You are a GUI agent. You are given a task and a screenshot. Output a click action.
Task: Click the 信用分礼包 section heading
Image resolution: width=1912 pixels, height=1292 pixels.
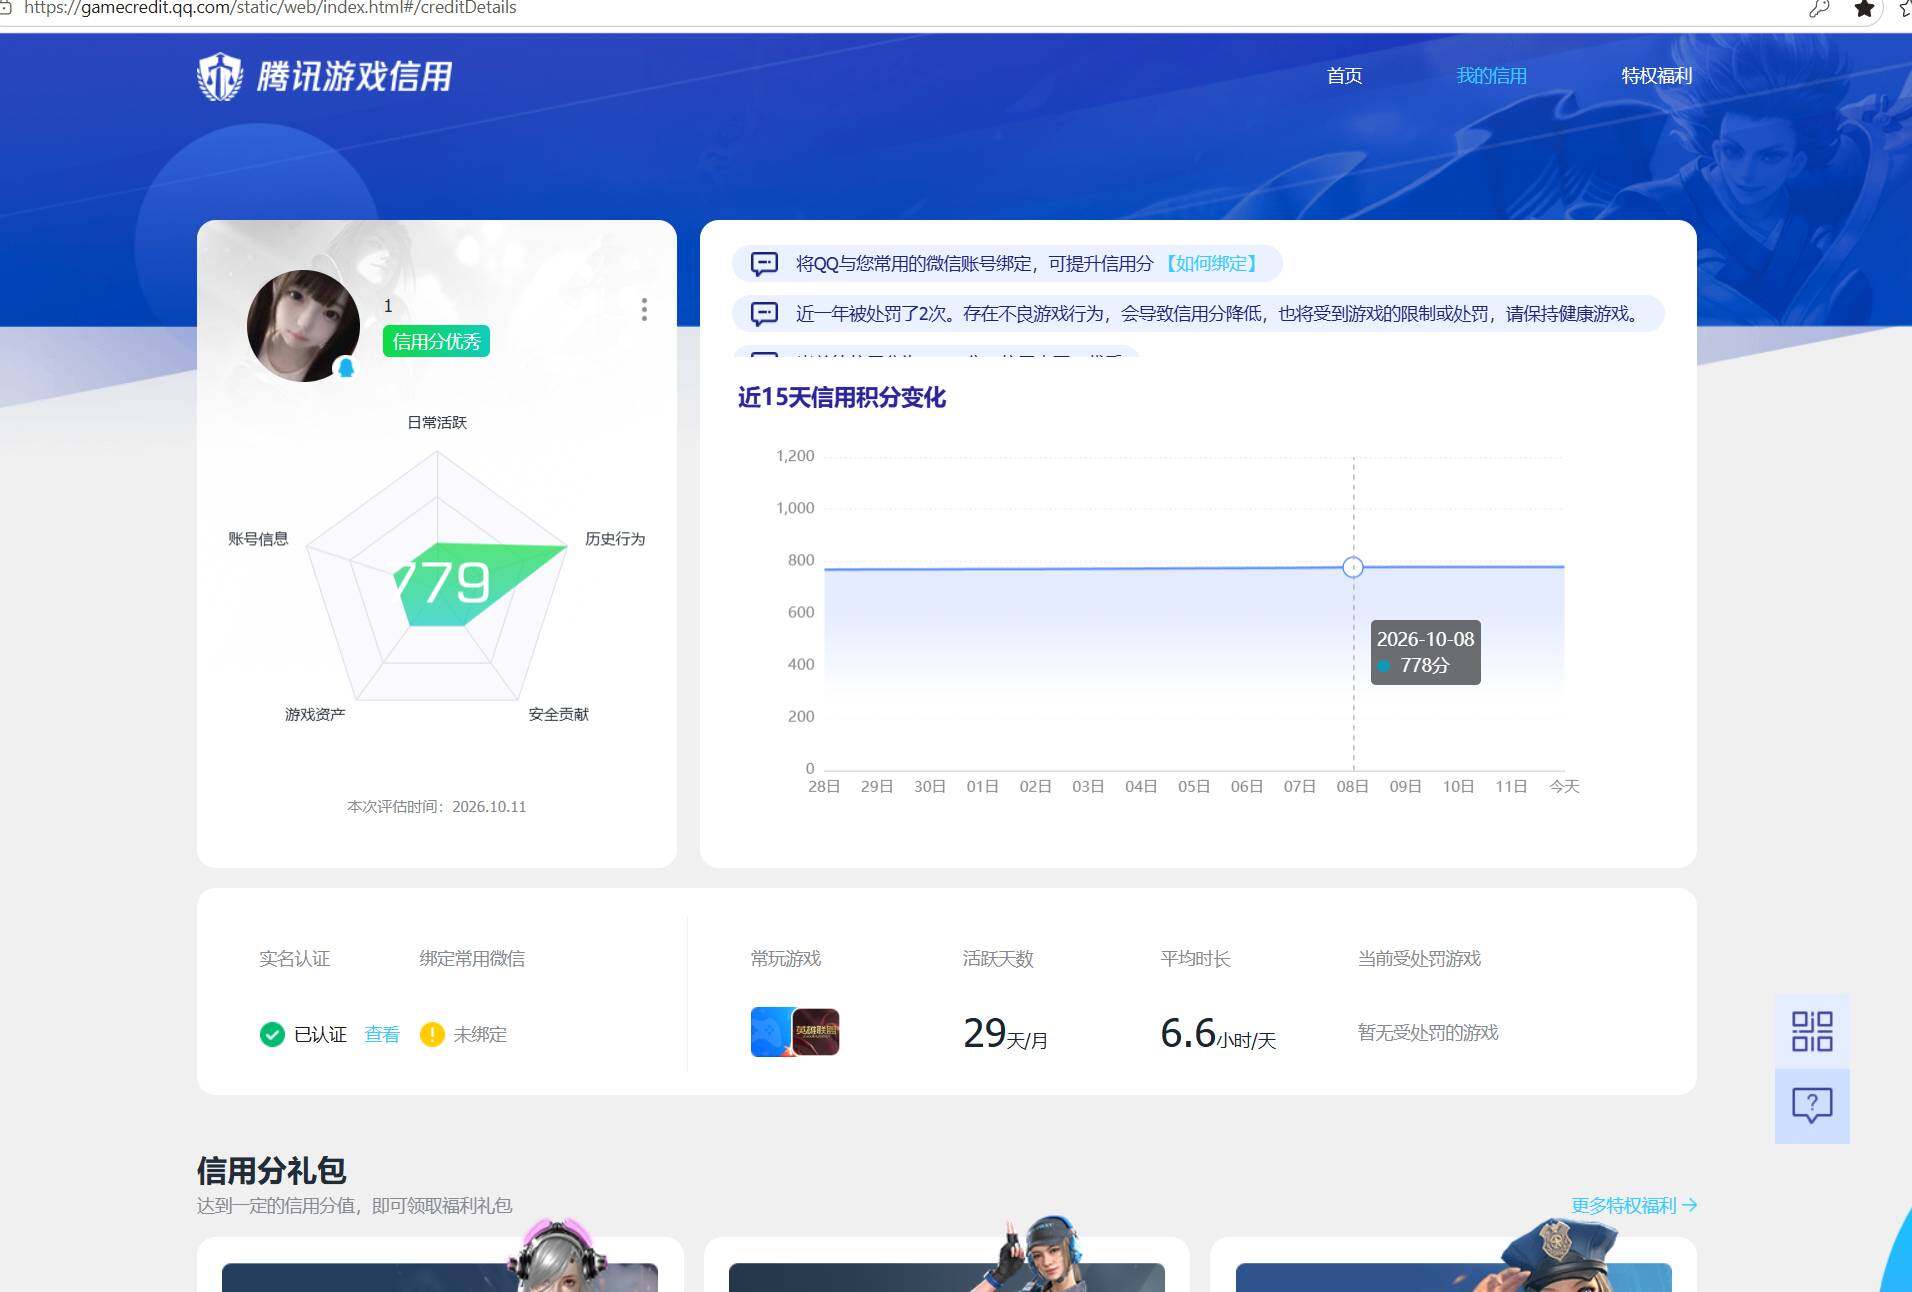[271, 1170]
